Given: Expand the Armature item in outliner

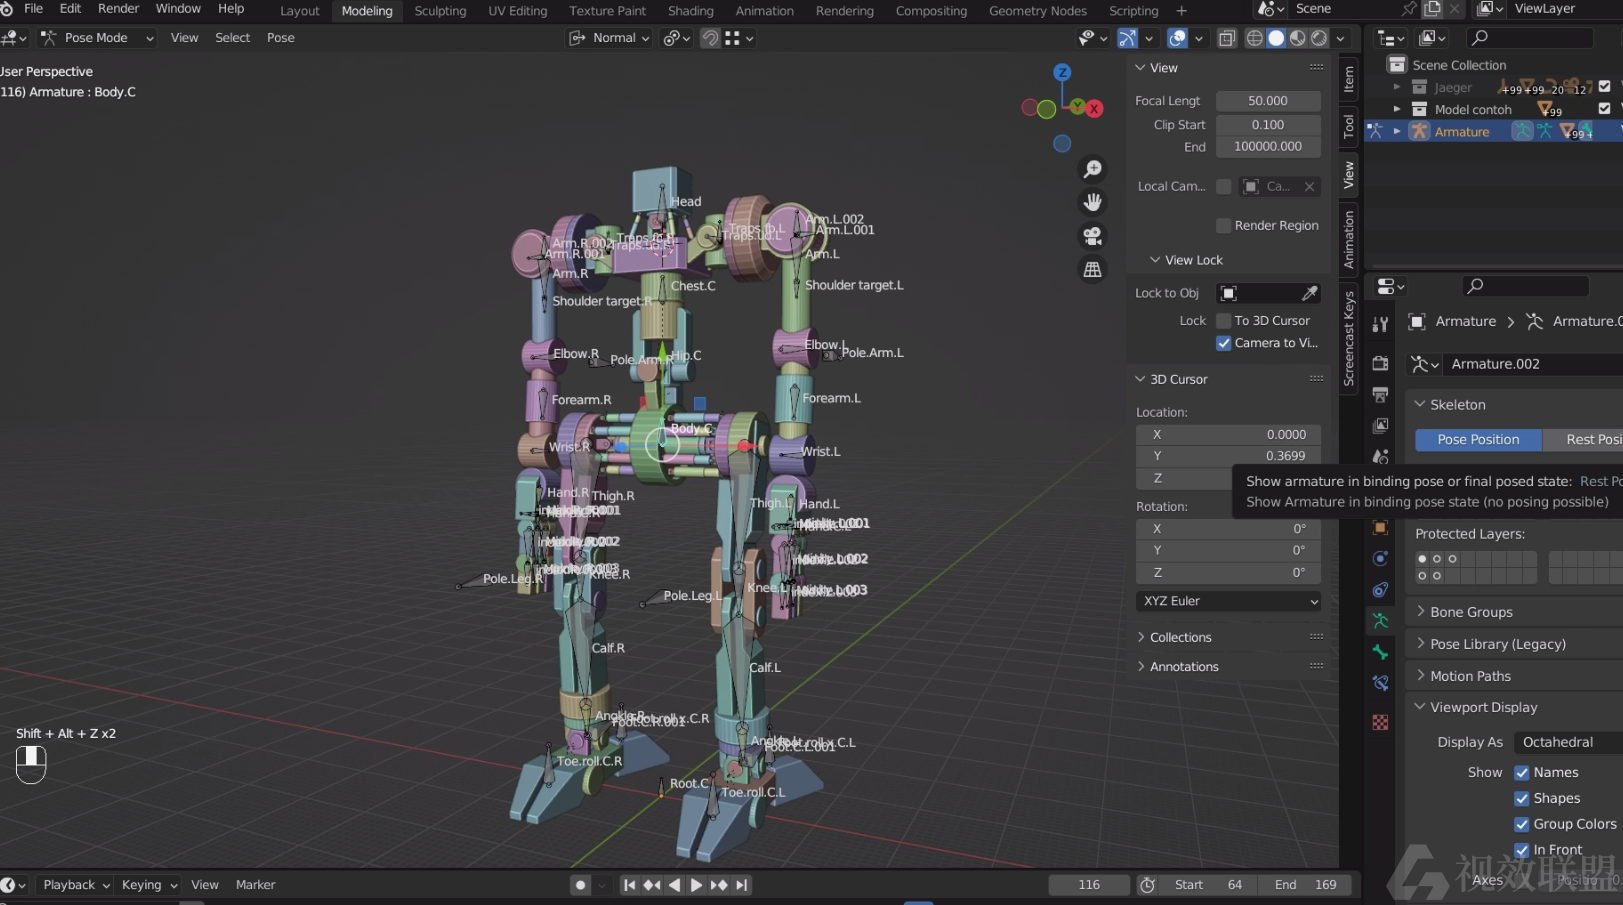Looking at the screenshot, I should 1397,132.
